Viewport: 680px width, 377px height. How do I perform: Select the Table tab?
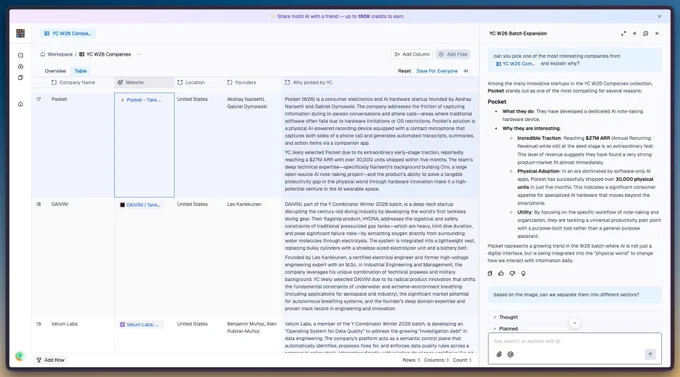click(x=81, y=71)
